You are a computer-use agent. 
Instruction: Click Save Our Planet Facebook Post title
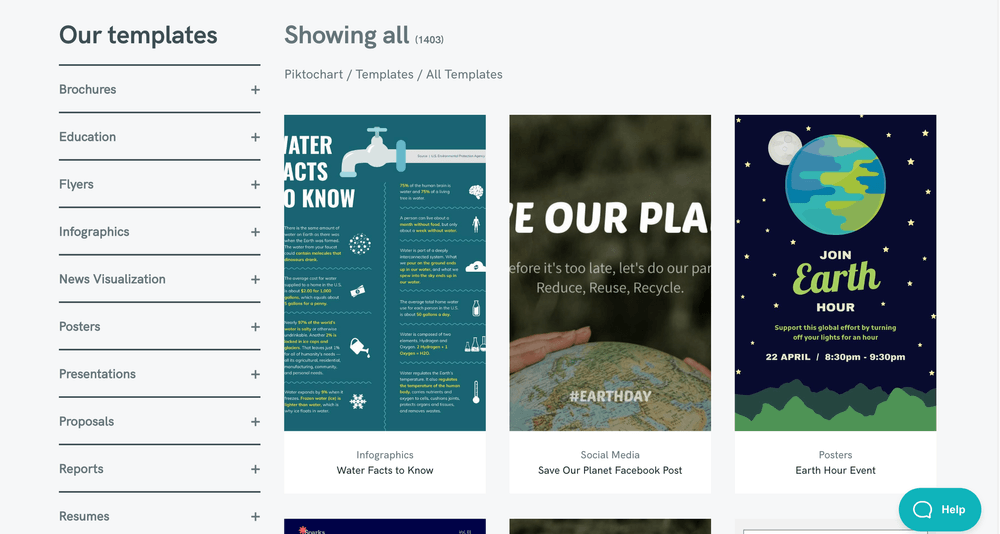pyautogui.click(x=610, y=470)
